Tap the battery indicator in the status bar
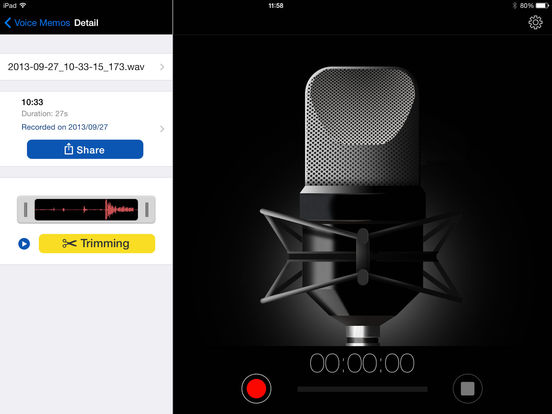This screenshot has width=552, height=414. [542, 6]
